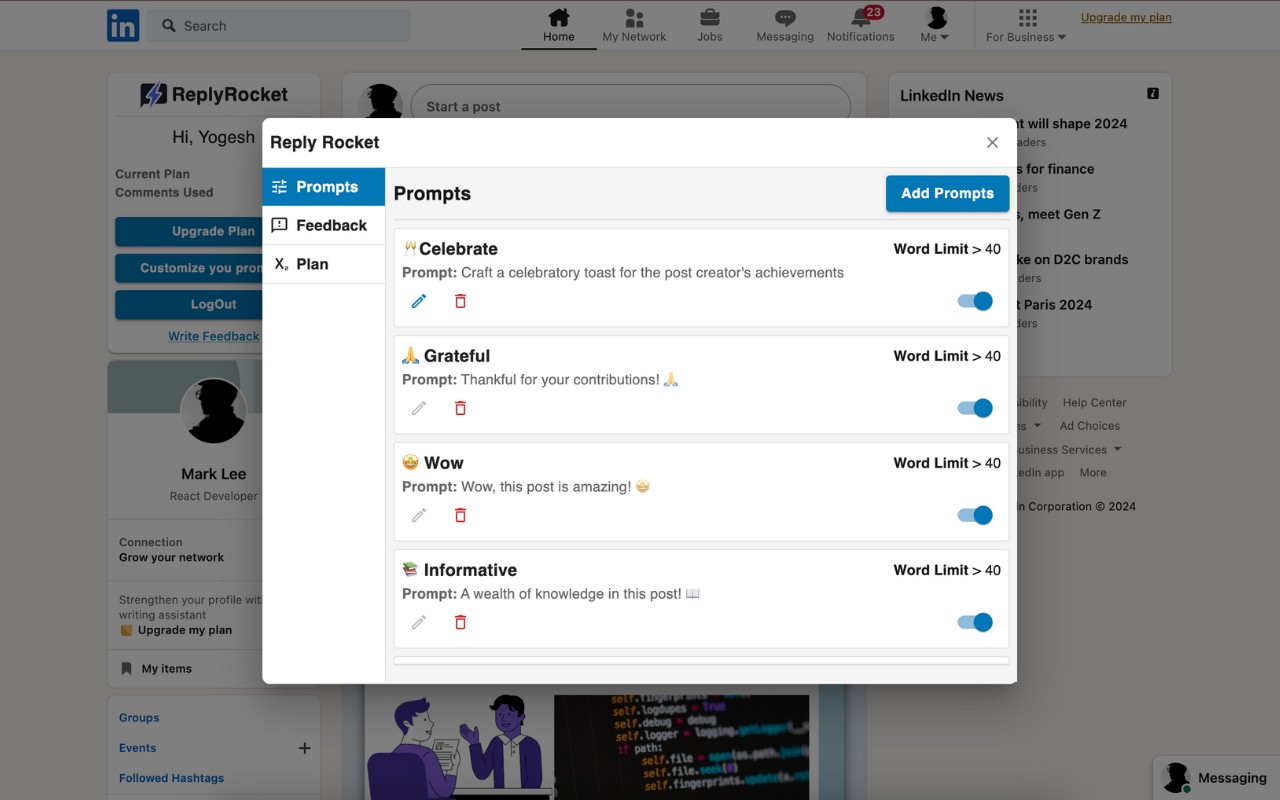Expand the Me profile dropdown
1280x800 pixels.
tap(935, 25)
